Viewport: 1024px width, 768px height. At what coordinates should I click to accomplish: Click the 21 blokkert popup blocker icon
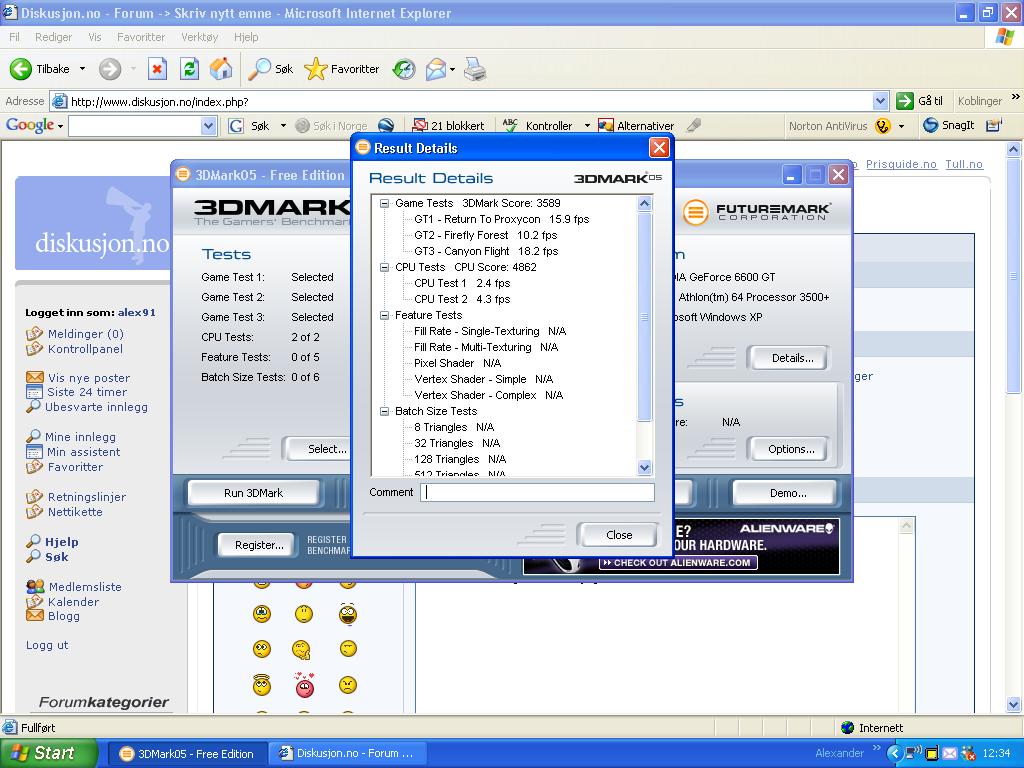click(x=420, y=125)
